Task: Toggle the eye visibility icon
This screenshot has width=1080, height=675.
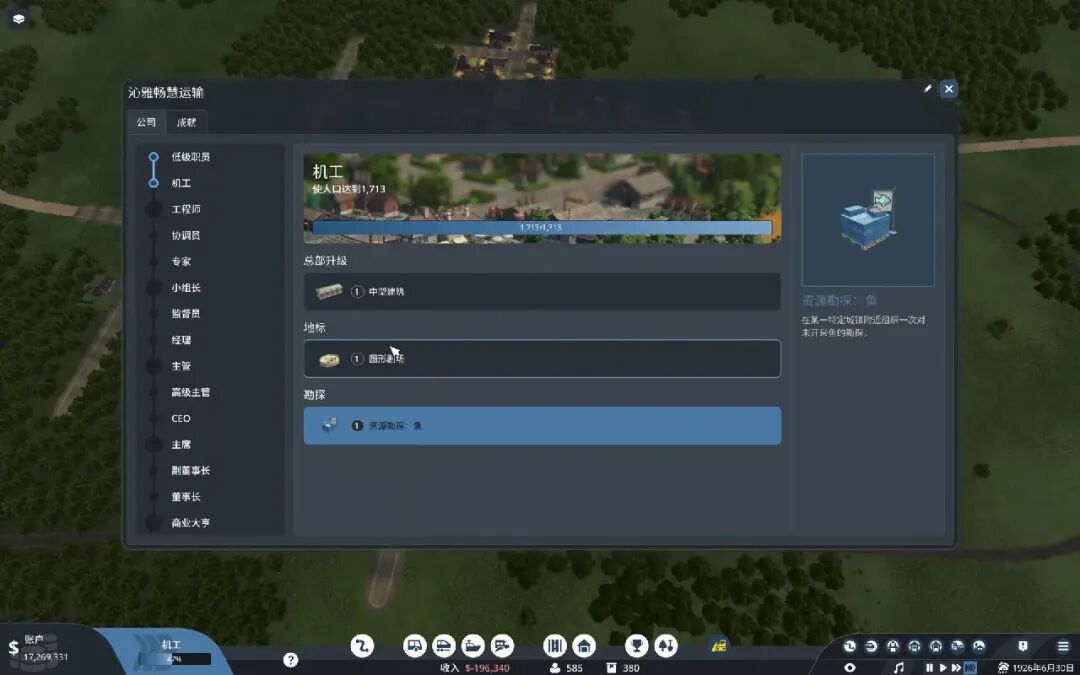Action: [x=850, y=667]
